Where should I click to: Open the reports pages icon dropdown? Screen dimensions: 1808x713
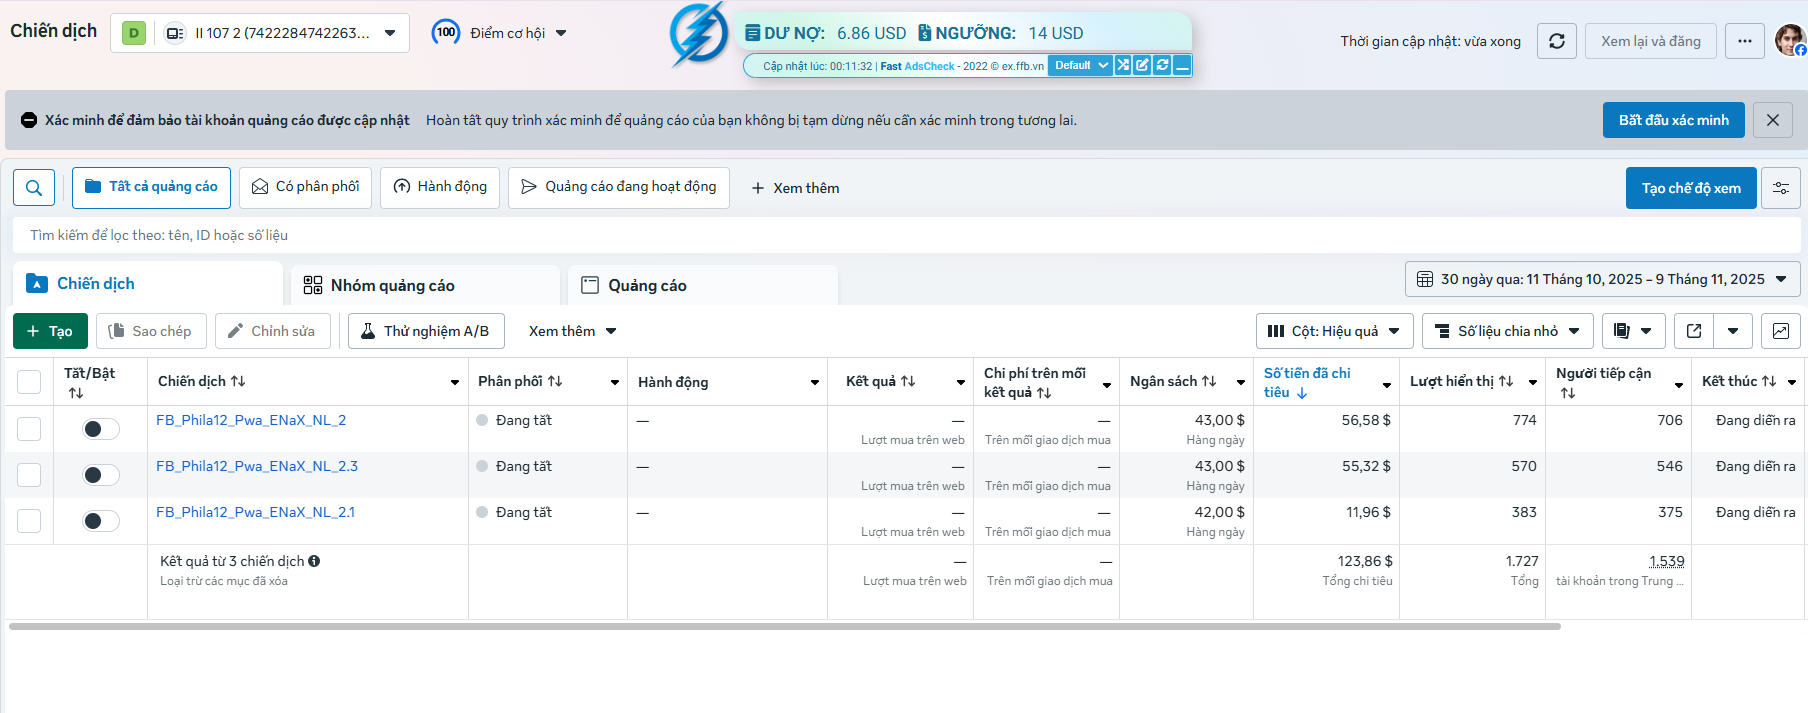coord(1633,331)
